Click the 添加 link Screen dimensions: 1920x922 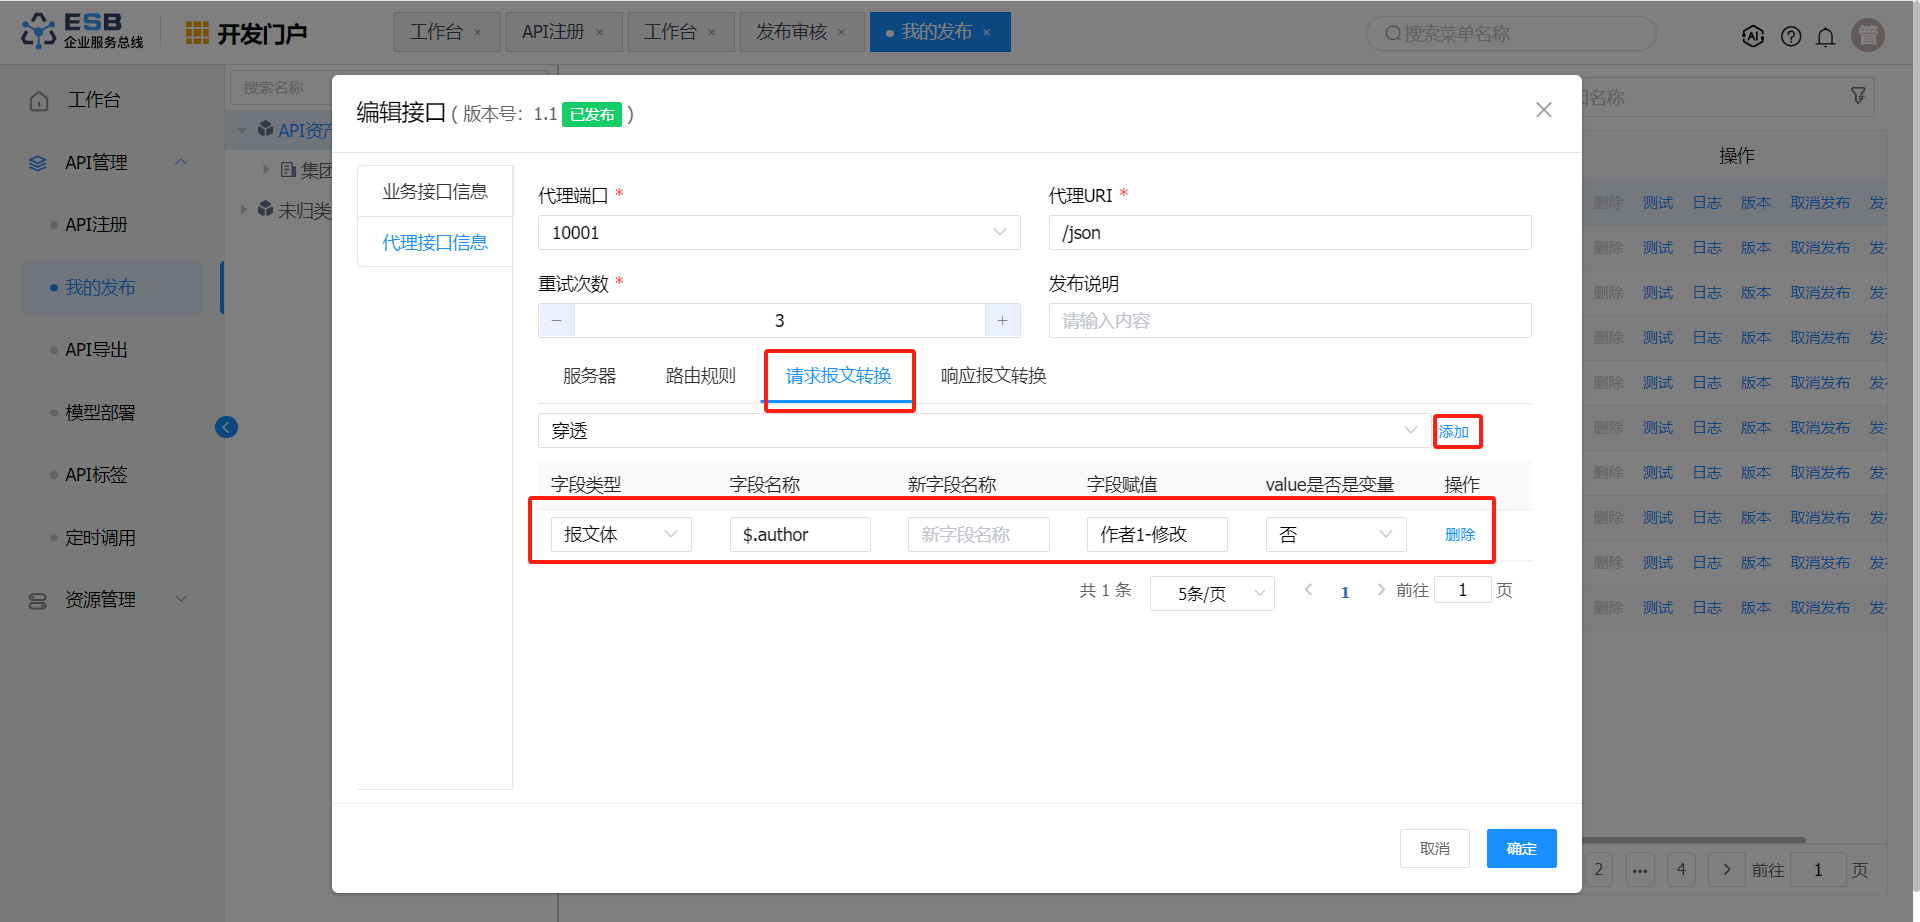pos(1454,432)
